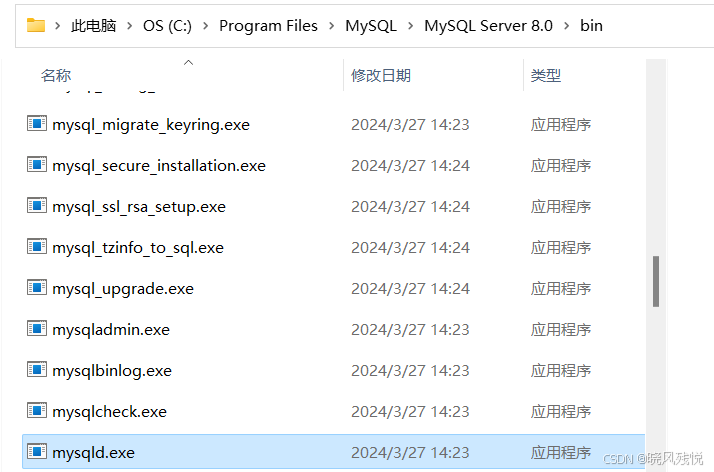Click 应用程序 type of mysql_migrate_keyring.exe
The width and height of the screenshot is (714, 472).
click(561, 125)
